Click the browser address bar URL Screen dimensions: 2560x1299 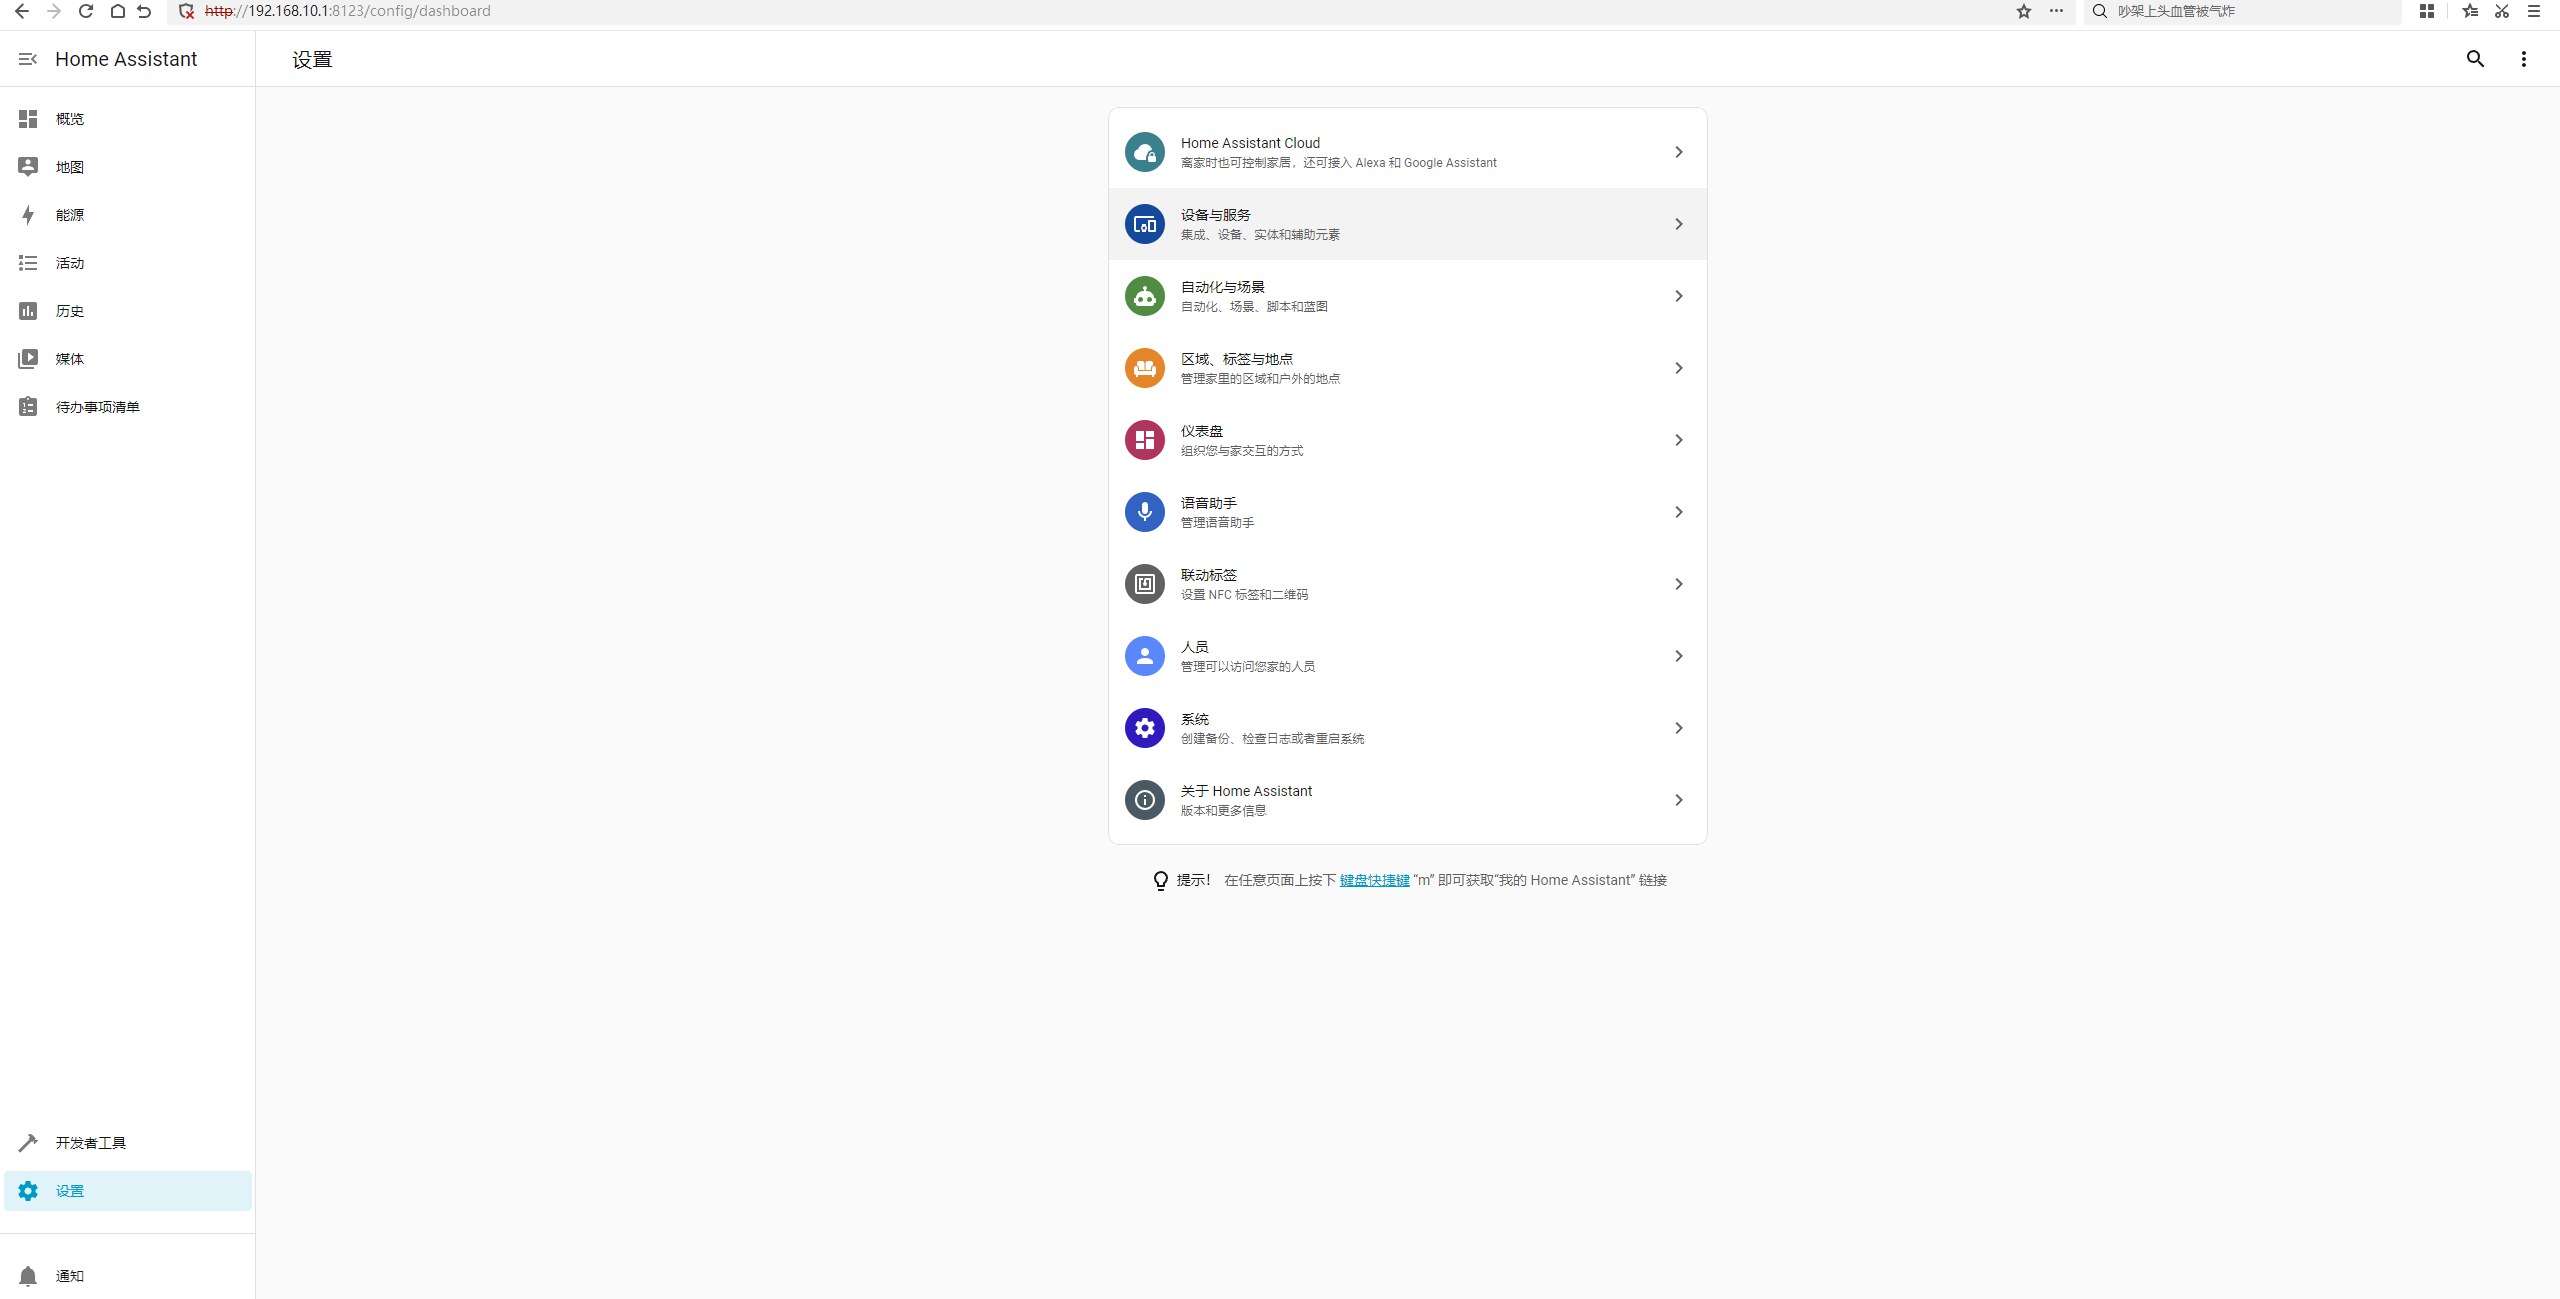[x=347, y=11]
